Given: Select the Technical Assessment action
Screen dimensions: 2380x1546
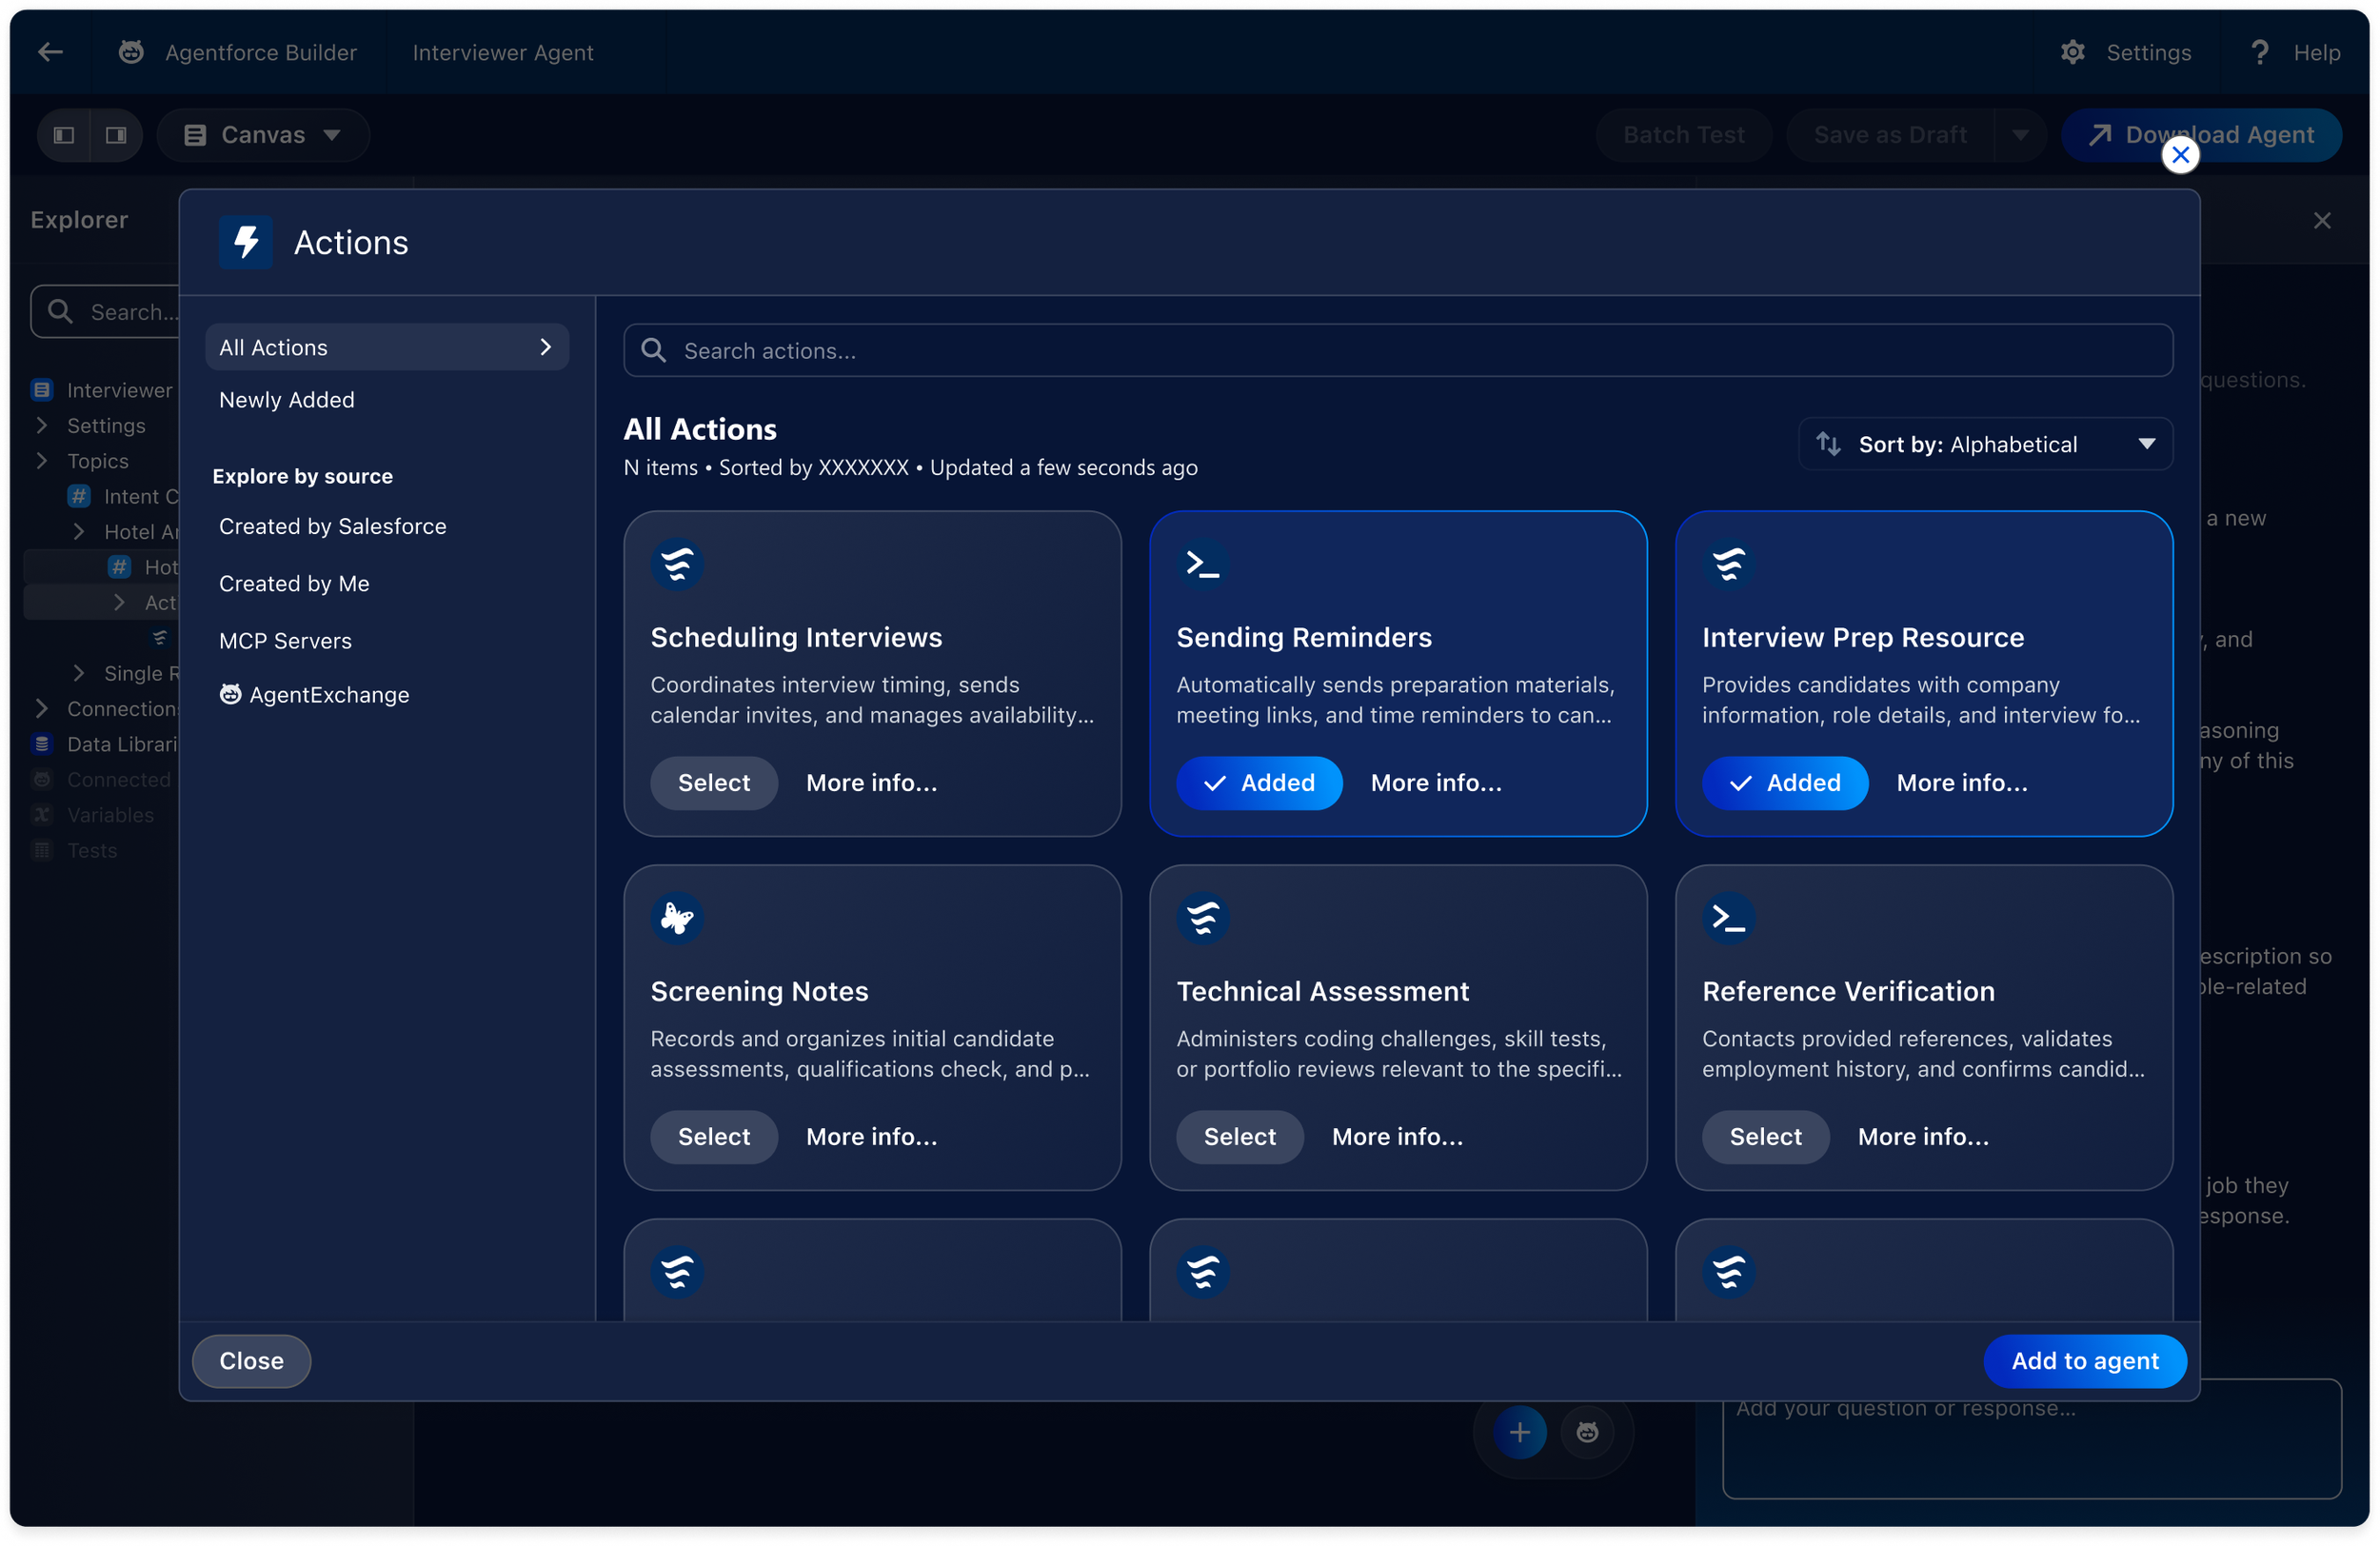Looking at the screenshot, I should [x=1240, y=1136].
